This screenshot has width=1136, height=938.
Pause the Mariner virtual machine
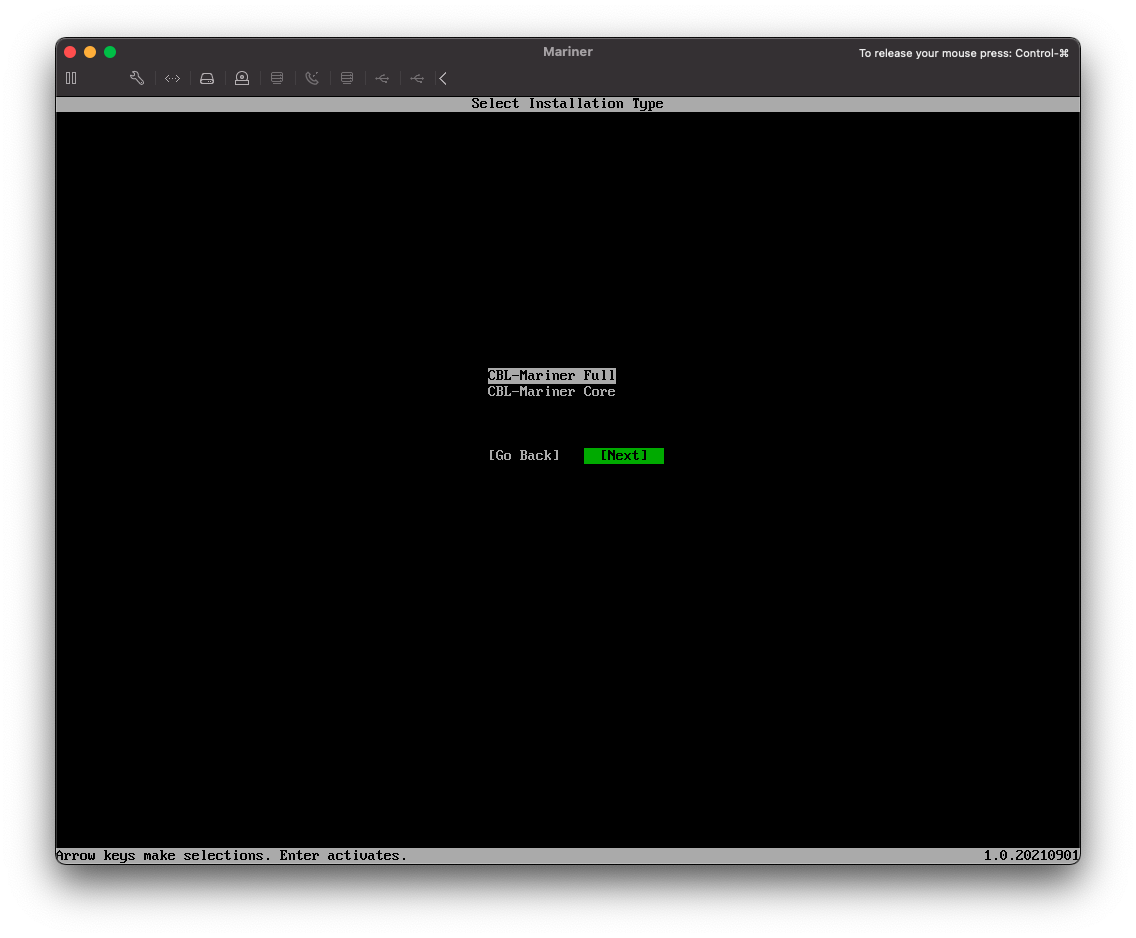pos(71,78)
